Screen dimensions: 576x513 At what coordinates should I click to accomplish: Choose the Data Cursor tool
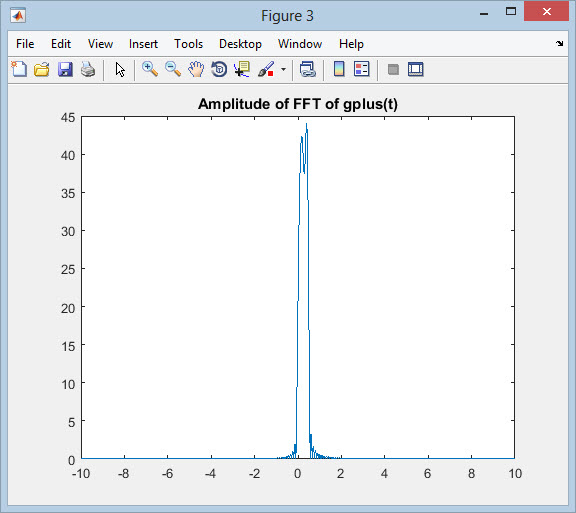pyautogui.click(x=242, y=69)
